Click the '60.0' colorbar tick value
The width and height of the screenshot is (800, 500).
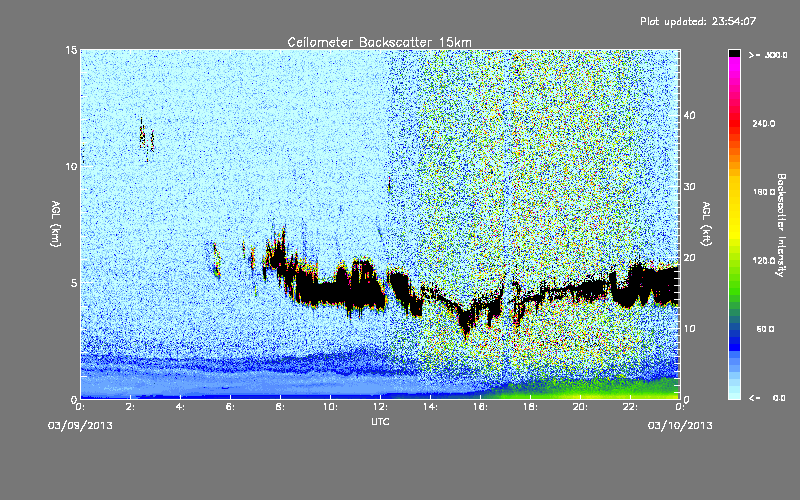(765, 329)
